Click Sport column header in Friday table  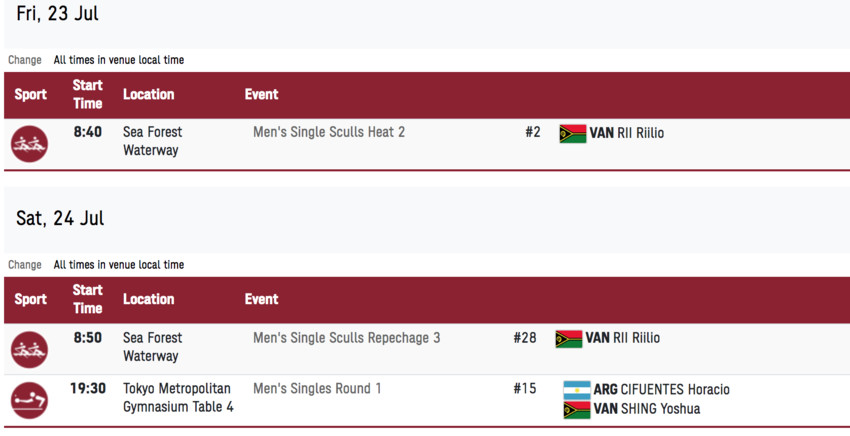(30, 94)
